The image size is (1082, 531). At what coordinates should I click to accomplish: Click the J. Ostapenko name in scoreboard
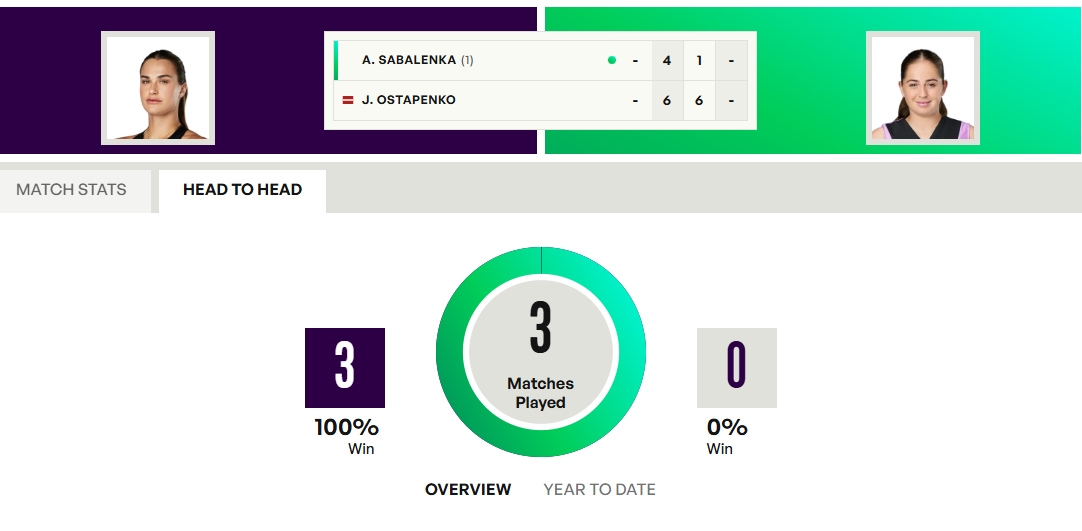[409, 100]
